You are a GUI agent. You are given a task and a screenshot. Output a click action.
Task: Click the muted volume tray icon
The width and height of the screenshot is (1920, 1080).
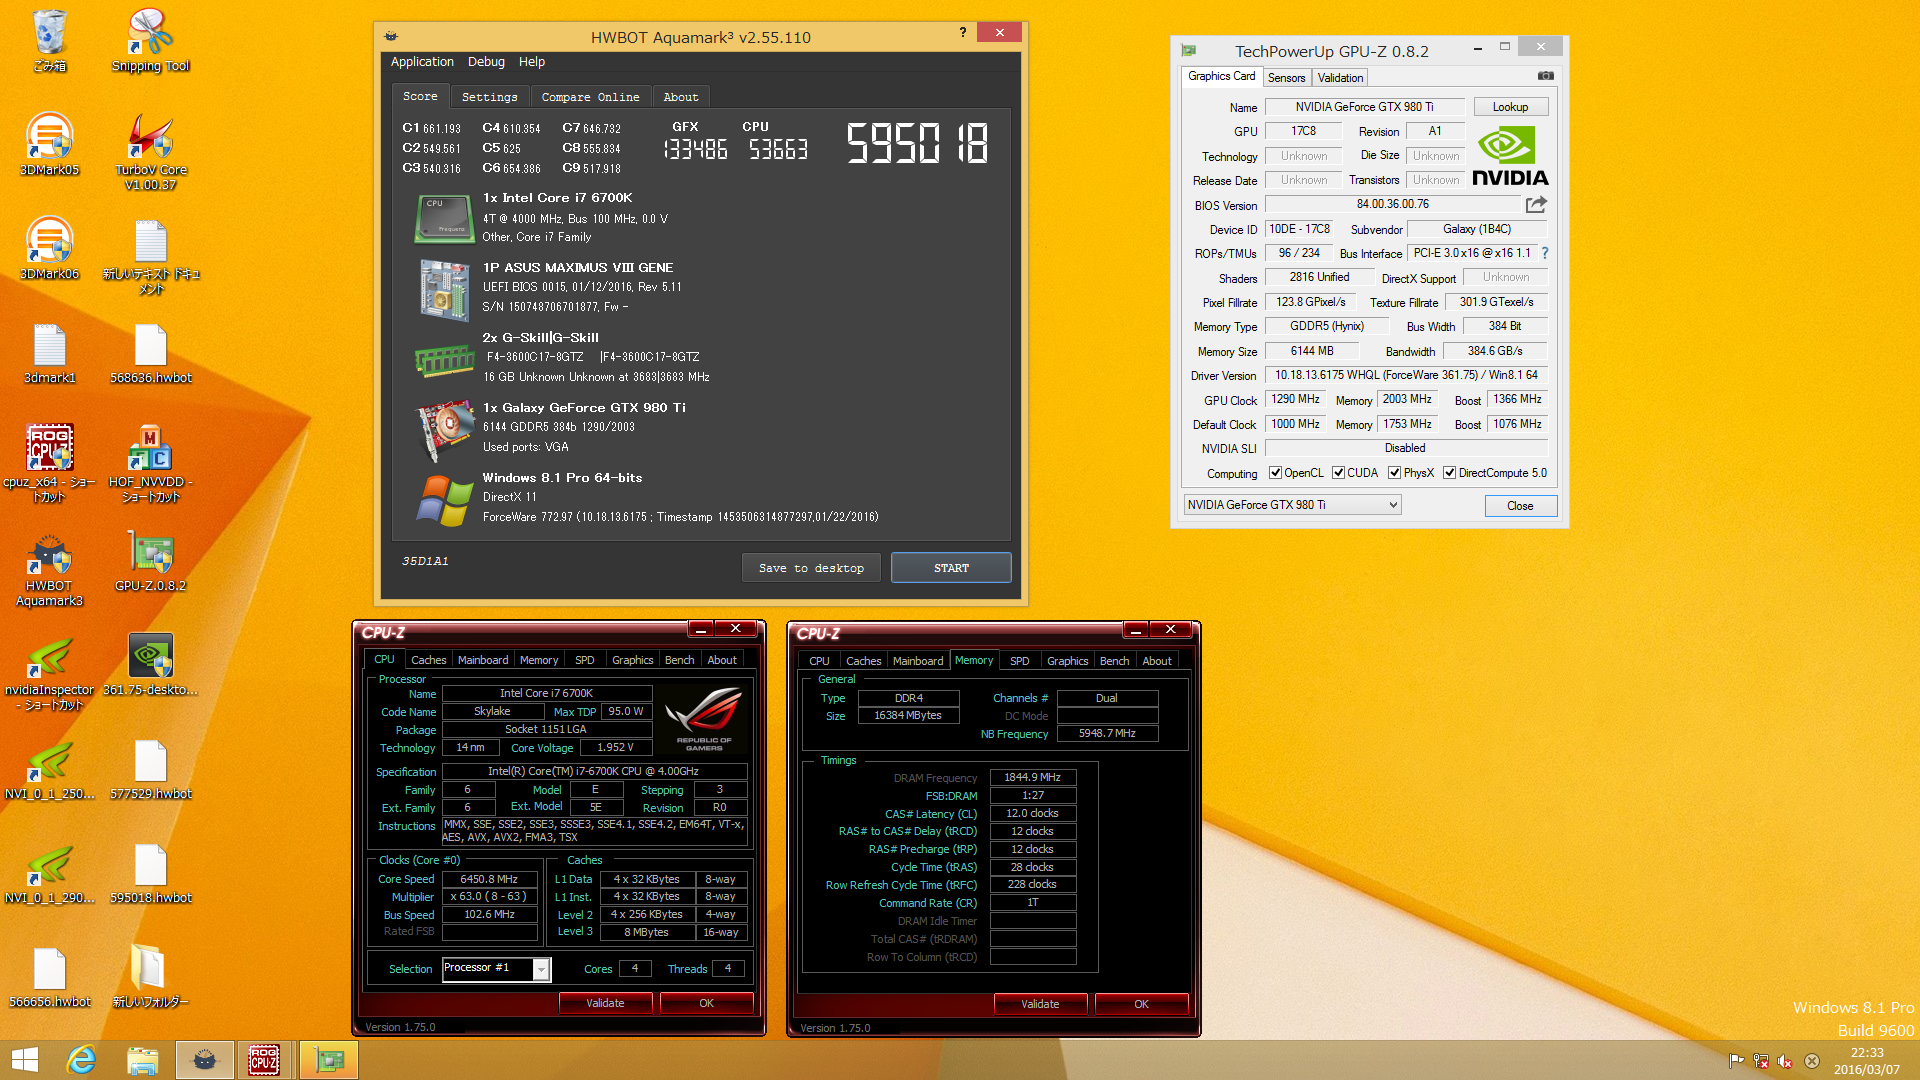pyautogui.click(x=1785, y=1061)
